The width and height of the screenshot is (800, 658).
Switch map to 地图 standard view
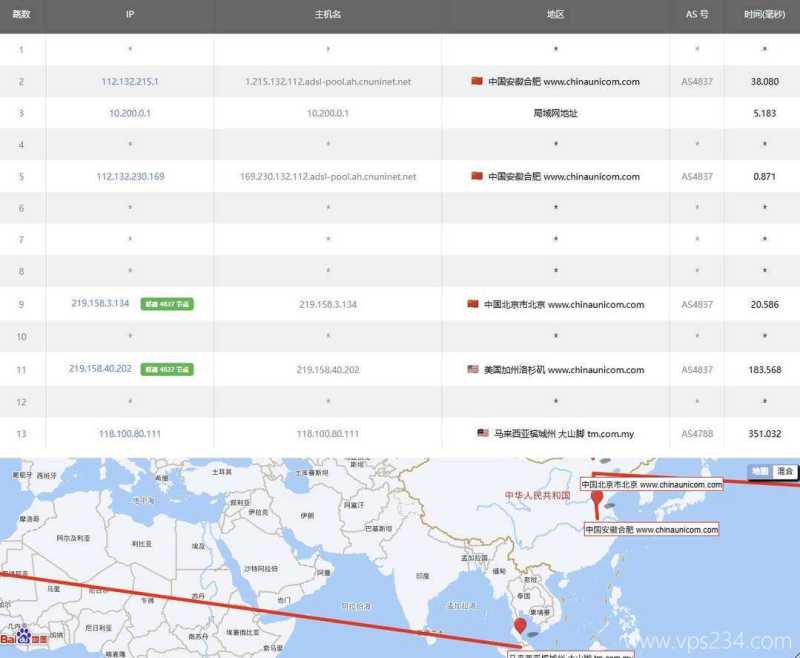760,471
